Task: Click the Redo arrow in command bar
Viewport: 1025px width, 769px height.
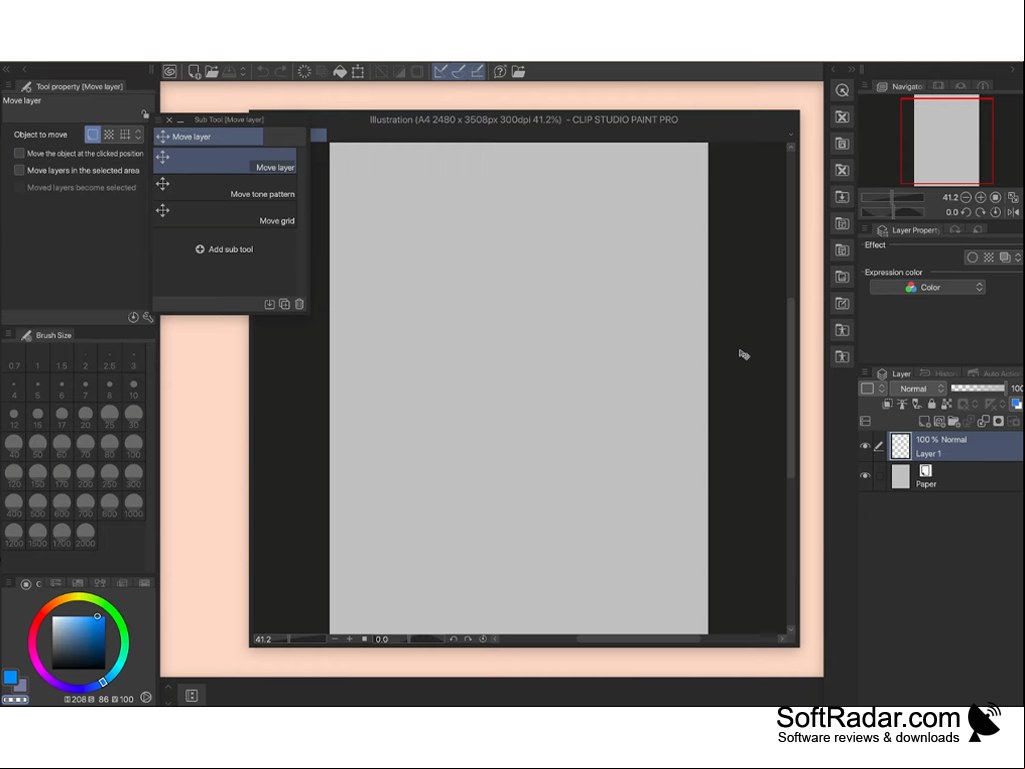Action: coord(280,71)
